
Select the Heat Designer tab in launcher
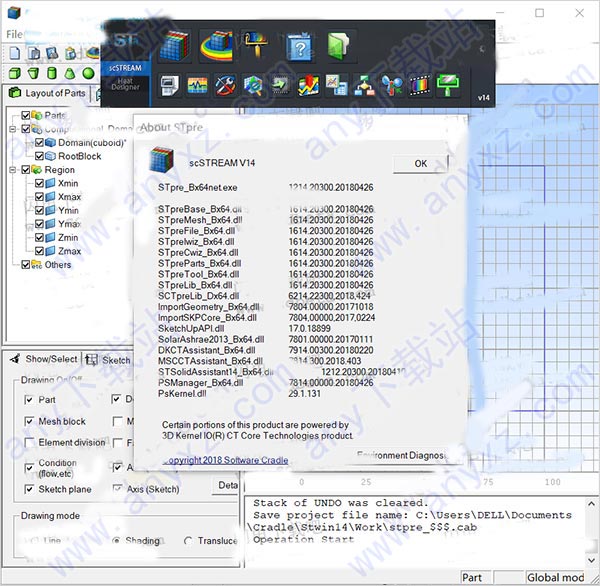[125, 84]
